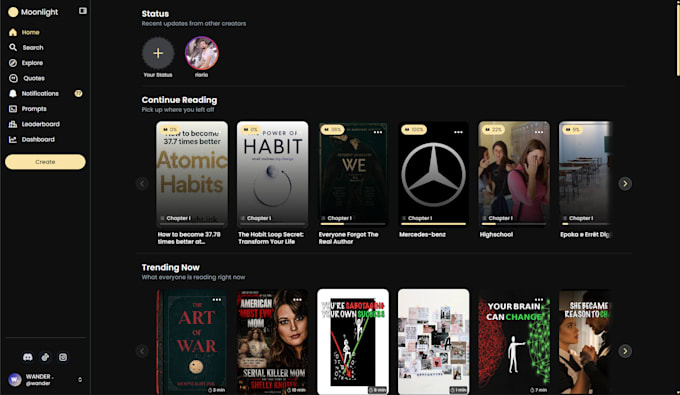Collapse the sidebar panel
Image resolution: width=680 pixels, height=395 pixels.
(x=82, y=11)
